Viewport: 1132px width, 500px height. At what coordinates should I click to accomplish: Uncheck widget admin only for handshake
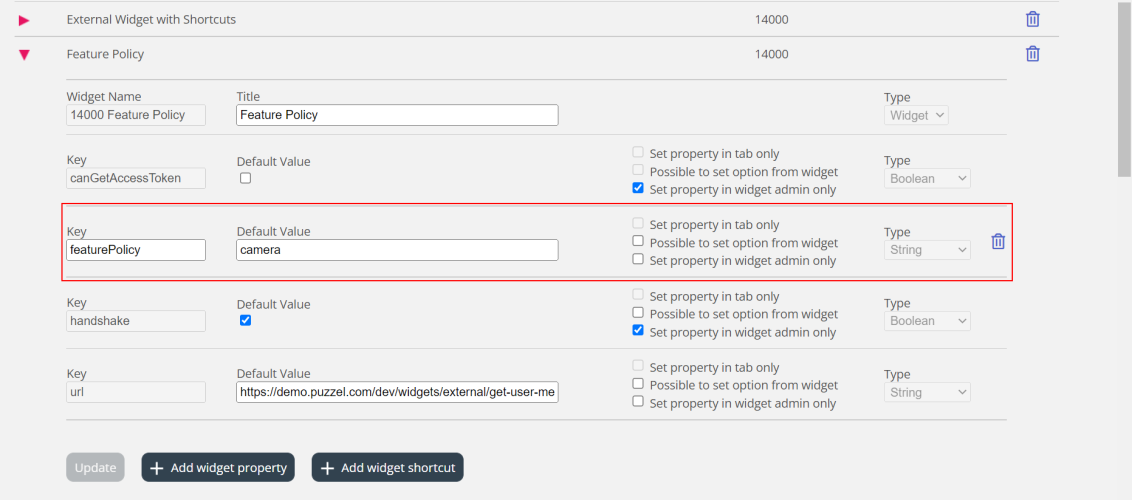click(x=638, y=331)
